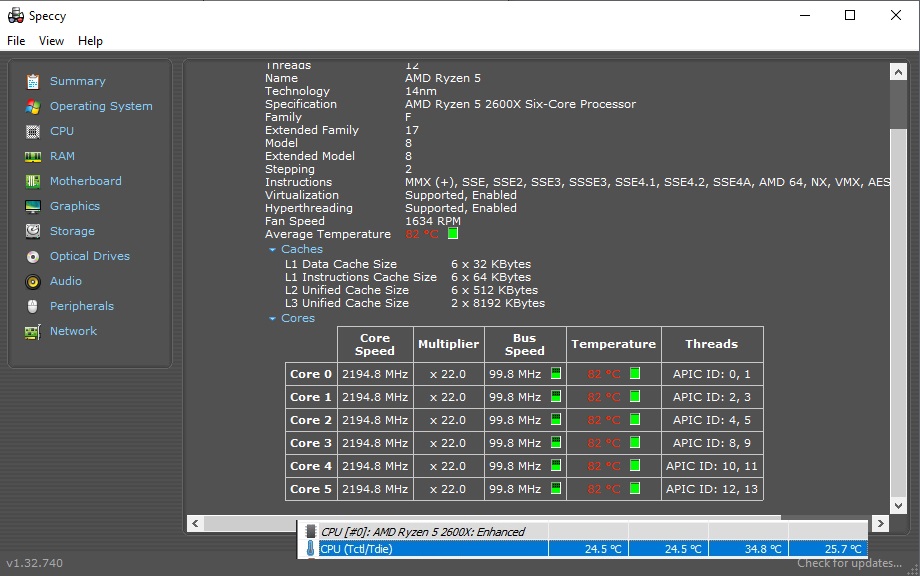Click horizontal scrollbar right arrow
The image size is (920, 576).
tap(880, 523)
